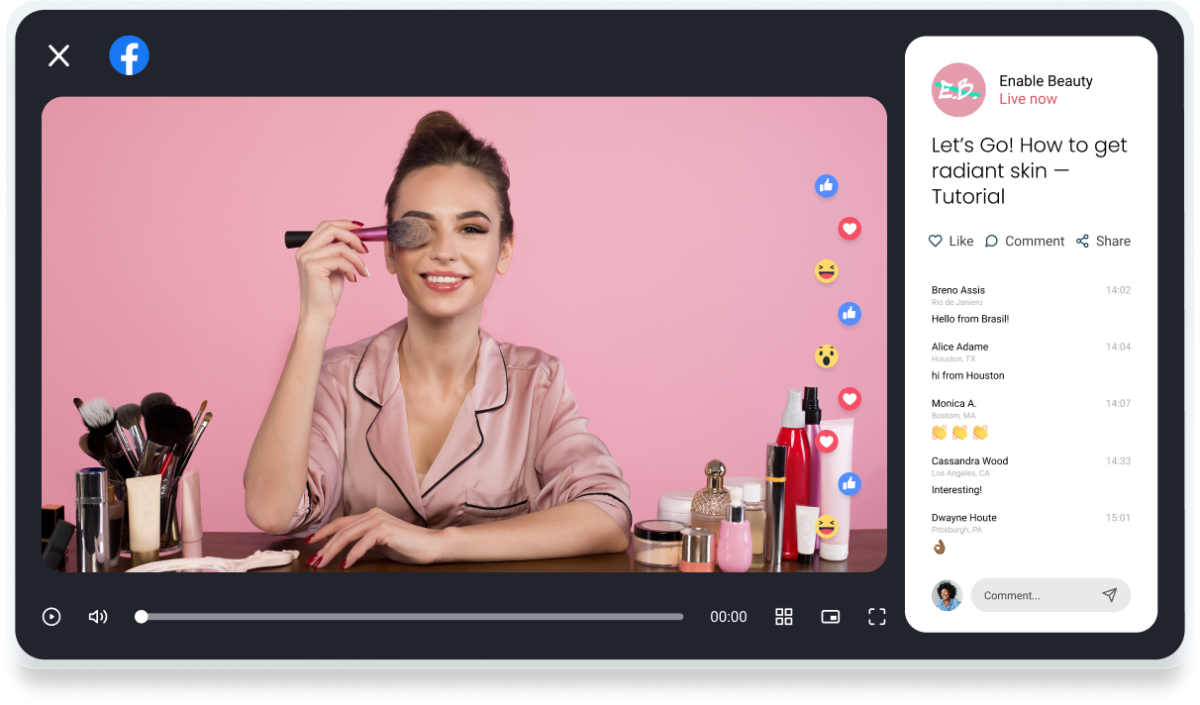This screenshot has height=705, width=1200.
Task: Open picture-in-picture mode
Action: click(830, 616)
